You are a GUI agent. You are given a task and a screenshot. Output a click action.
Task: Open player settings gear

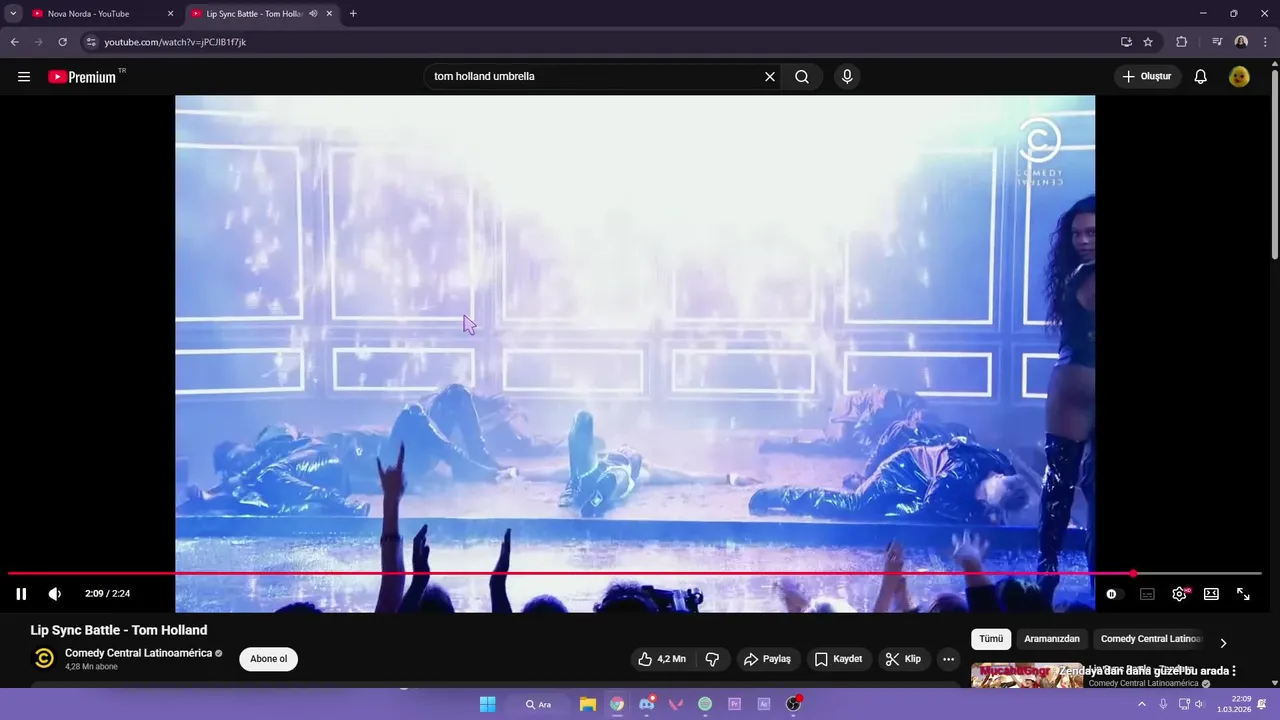click(1180, 594)
